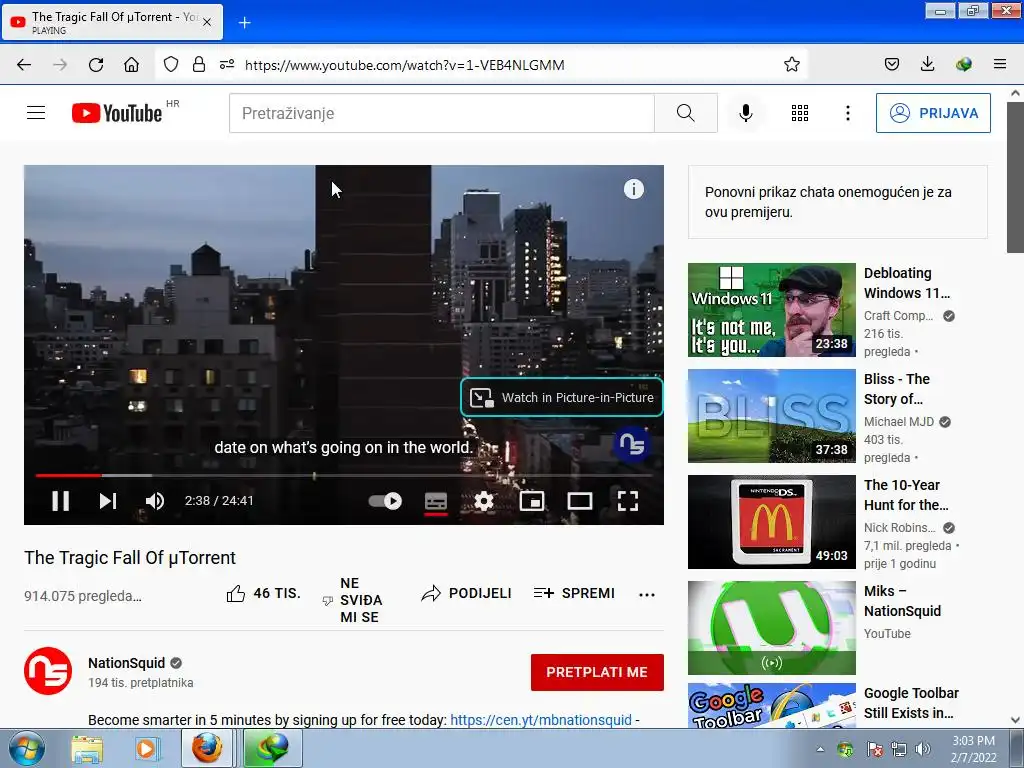Viewport: 1024px width, 768px height.
Task: Mute the video volume
Action: [155, 501]
